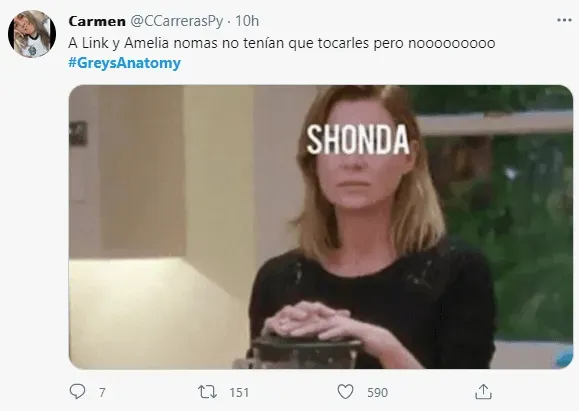
Task: Click the reply count 7
Action: coord(102,392)
